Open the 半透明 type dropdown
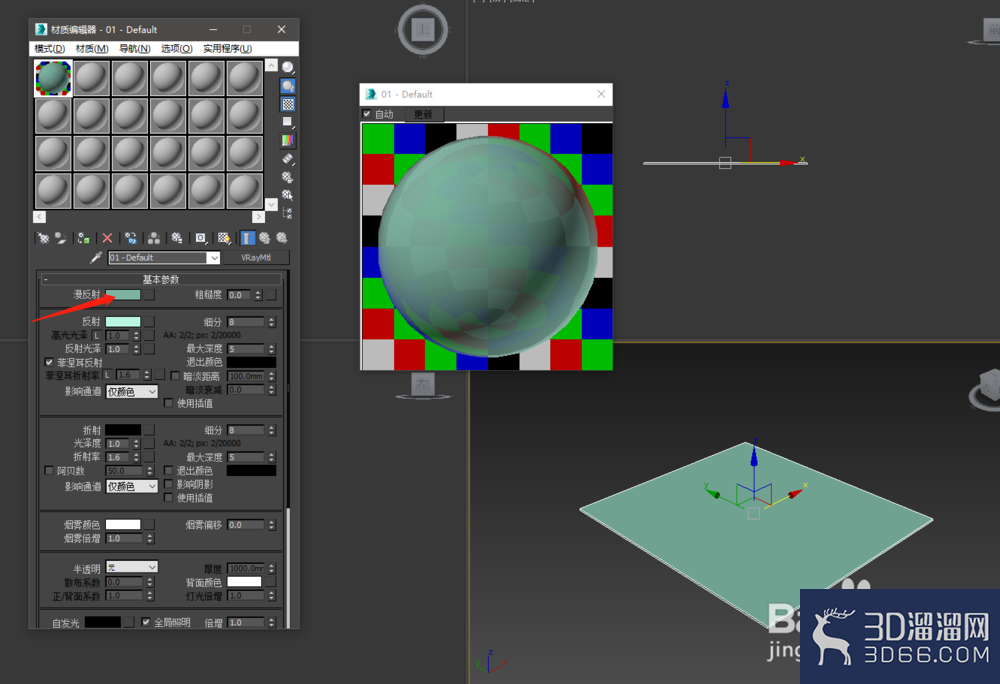 click(131, 567)
